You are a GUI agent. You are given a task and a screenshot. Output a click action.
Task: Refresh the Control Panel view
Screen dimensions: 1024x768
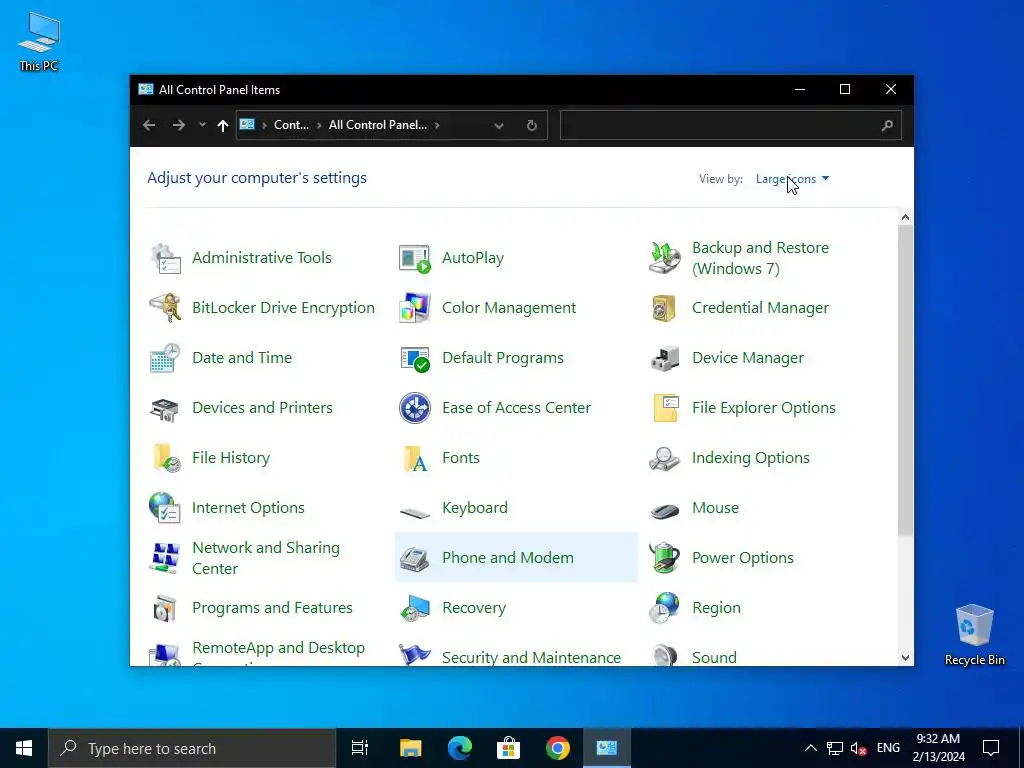(532, 125)
